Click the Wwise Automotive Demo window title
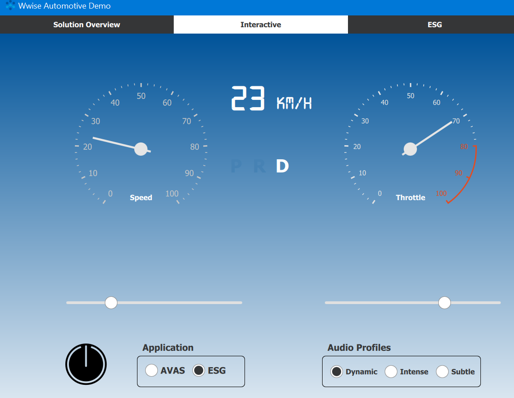514x398 pixels. (x=64, y=6)
